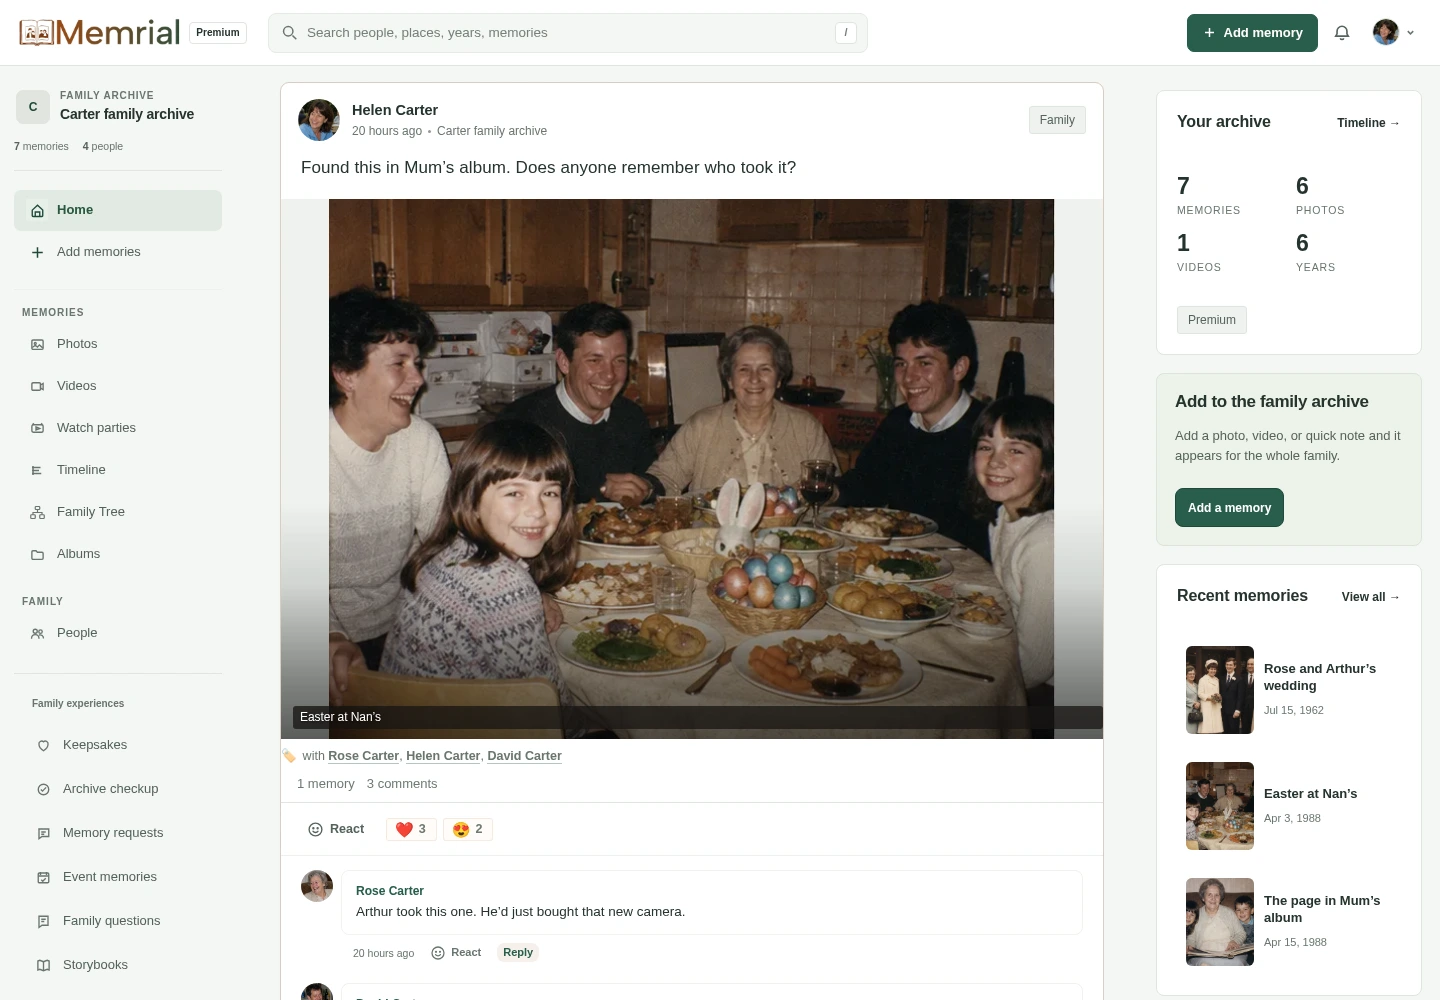Click the People sidebar icon
The height and width of the screenshot is (1000, 1440).
click(37, 633)
